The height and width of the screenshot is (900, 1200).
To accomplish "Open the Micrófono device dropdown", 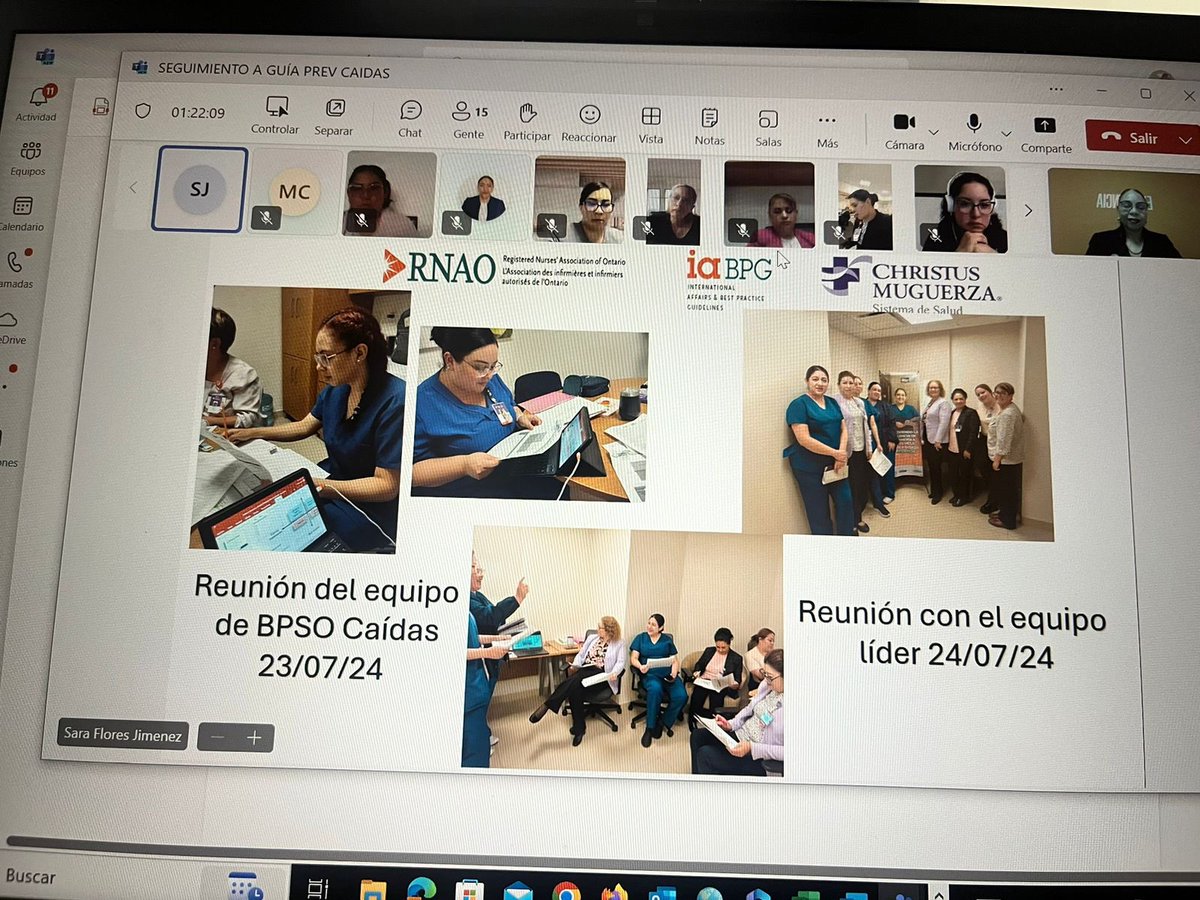I will 1006,134.
